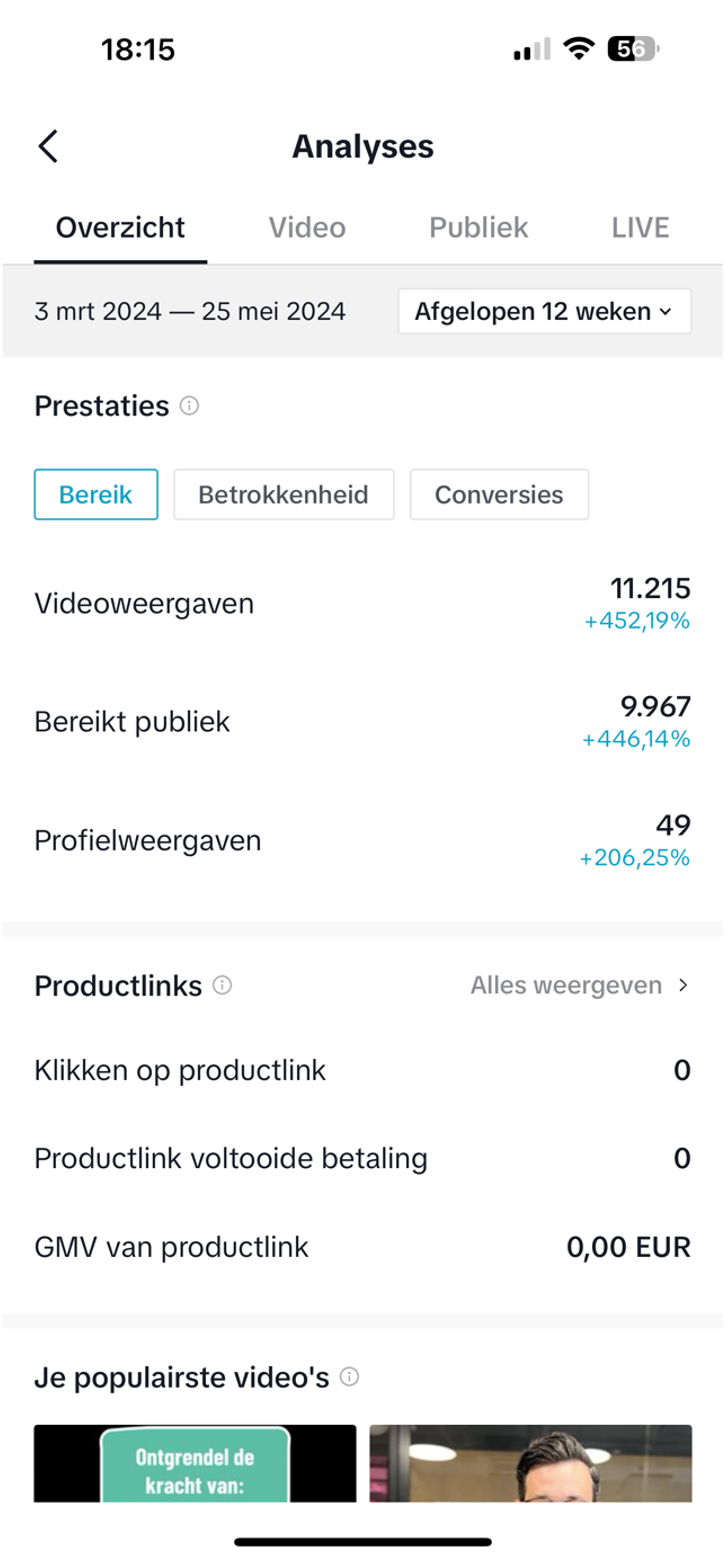The width and height of the screenshot is (727, 1564).
Task: Open the video thumbnail showing a man
Action: (x=530, y=1463)
